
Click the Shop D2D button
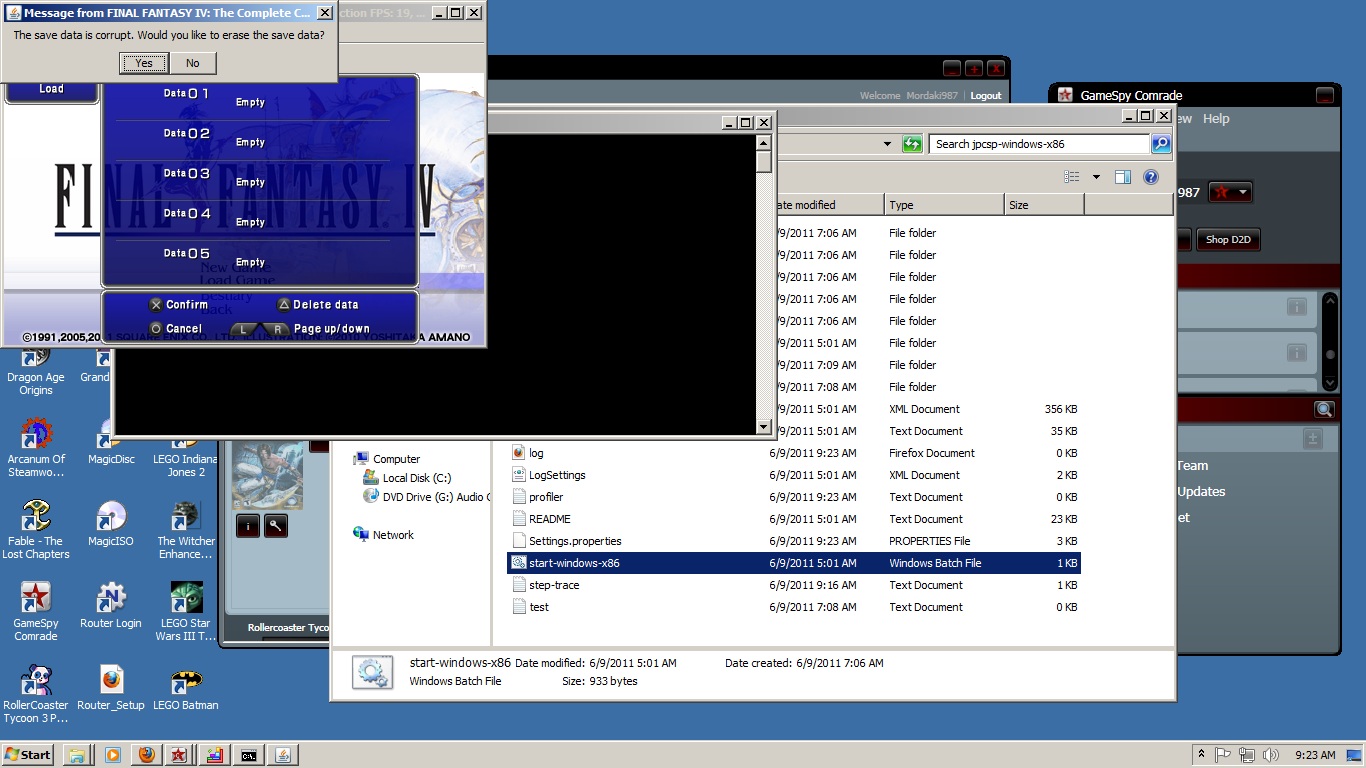tap(1228, 240)
